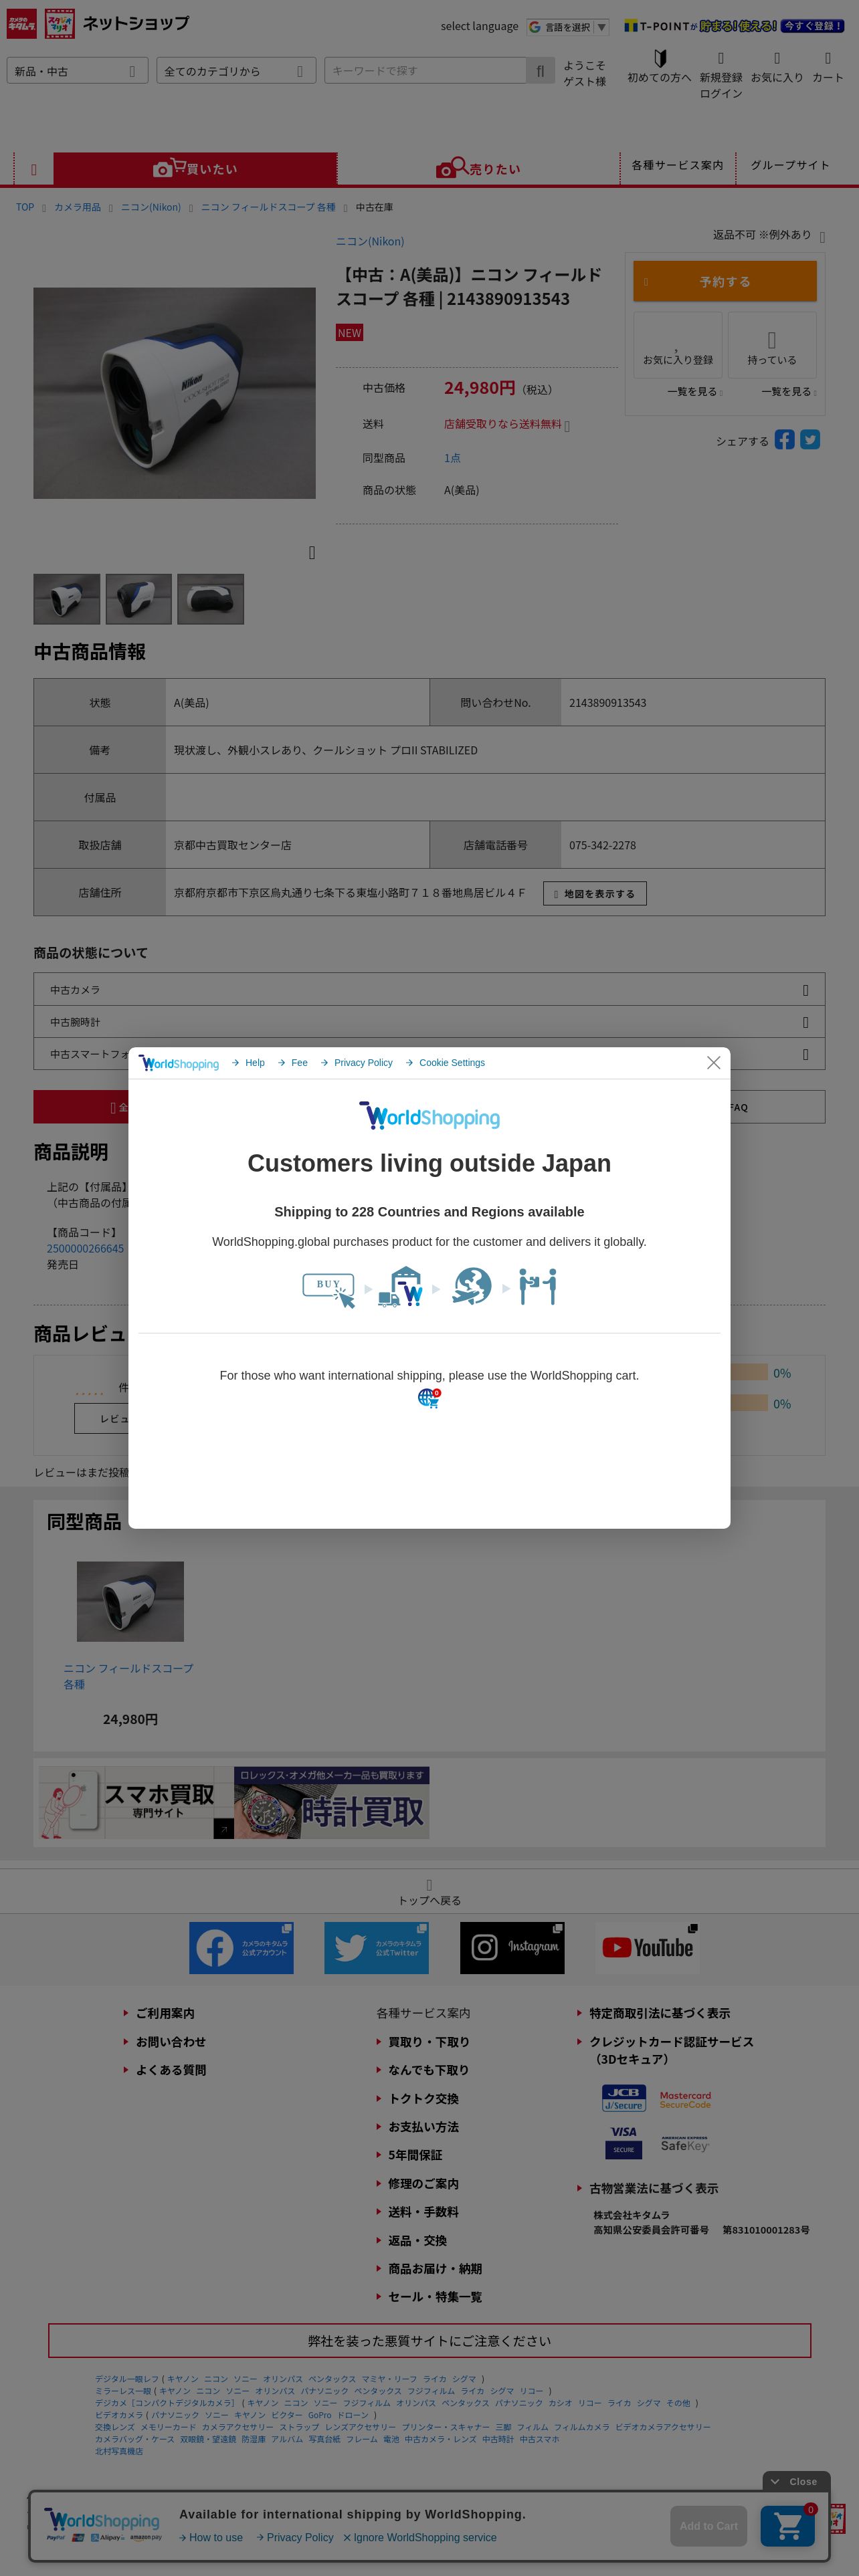The image size is (859, 2576).
Task: Open Instagram banner
Action: [x=512, y=1947]
